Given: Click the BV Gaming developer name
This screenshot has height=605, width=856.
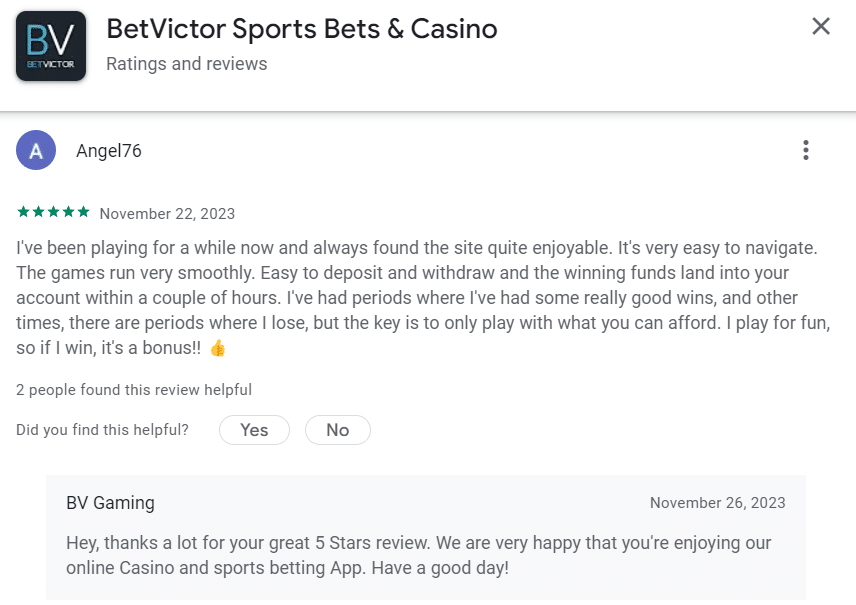Looking at the screenshot, I should click(x=110, y=503).
